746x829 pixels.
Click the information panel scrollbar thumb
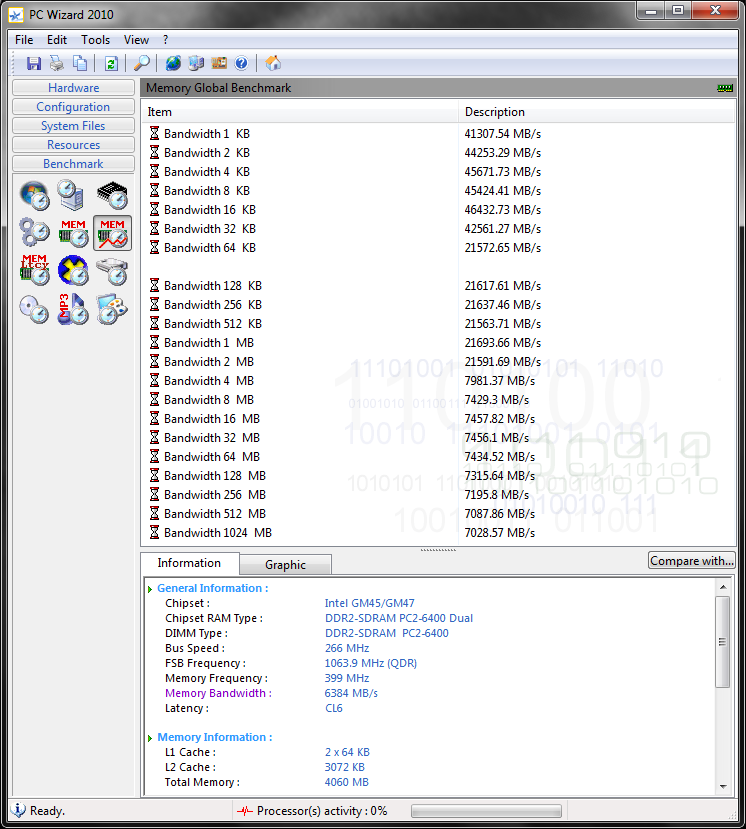[x=723, y=642]
